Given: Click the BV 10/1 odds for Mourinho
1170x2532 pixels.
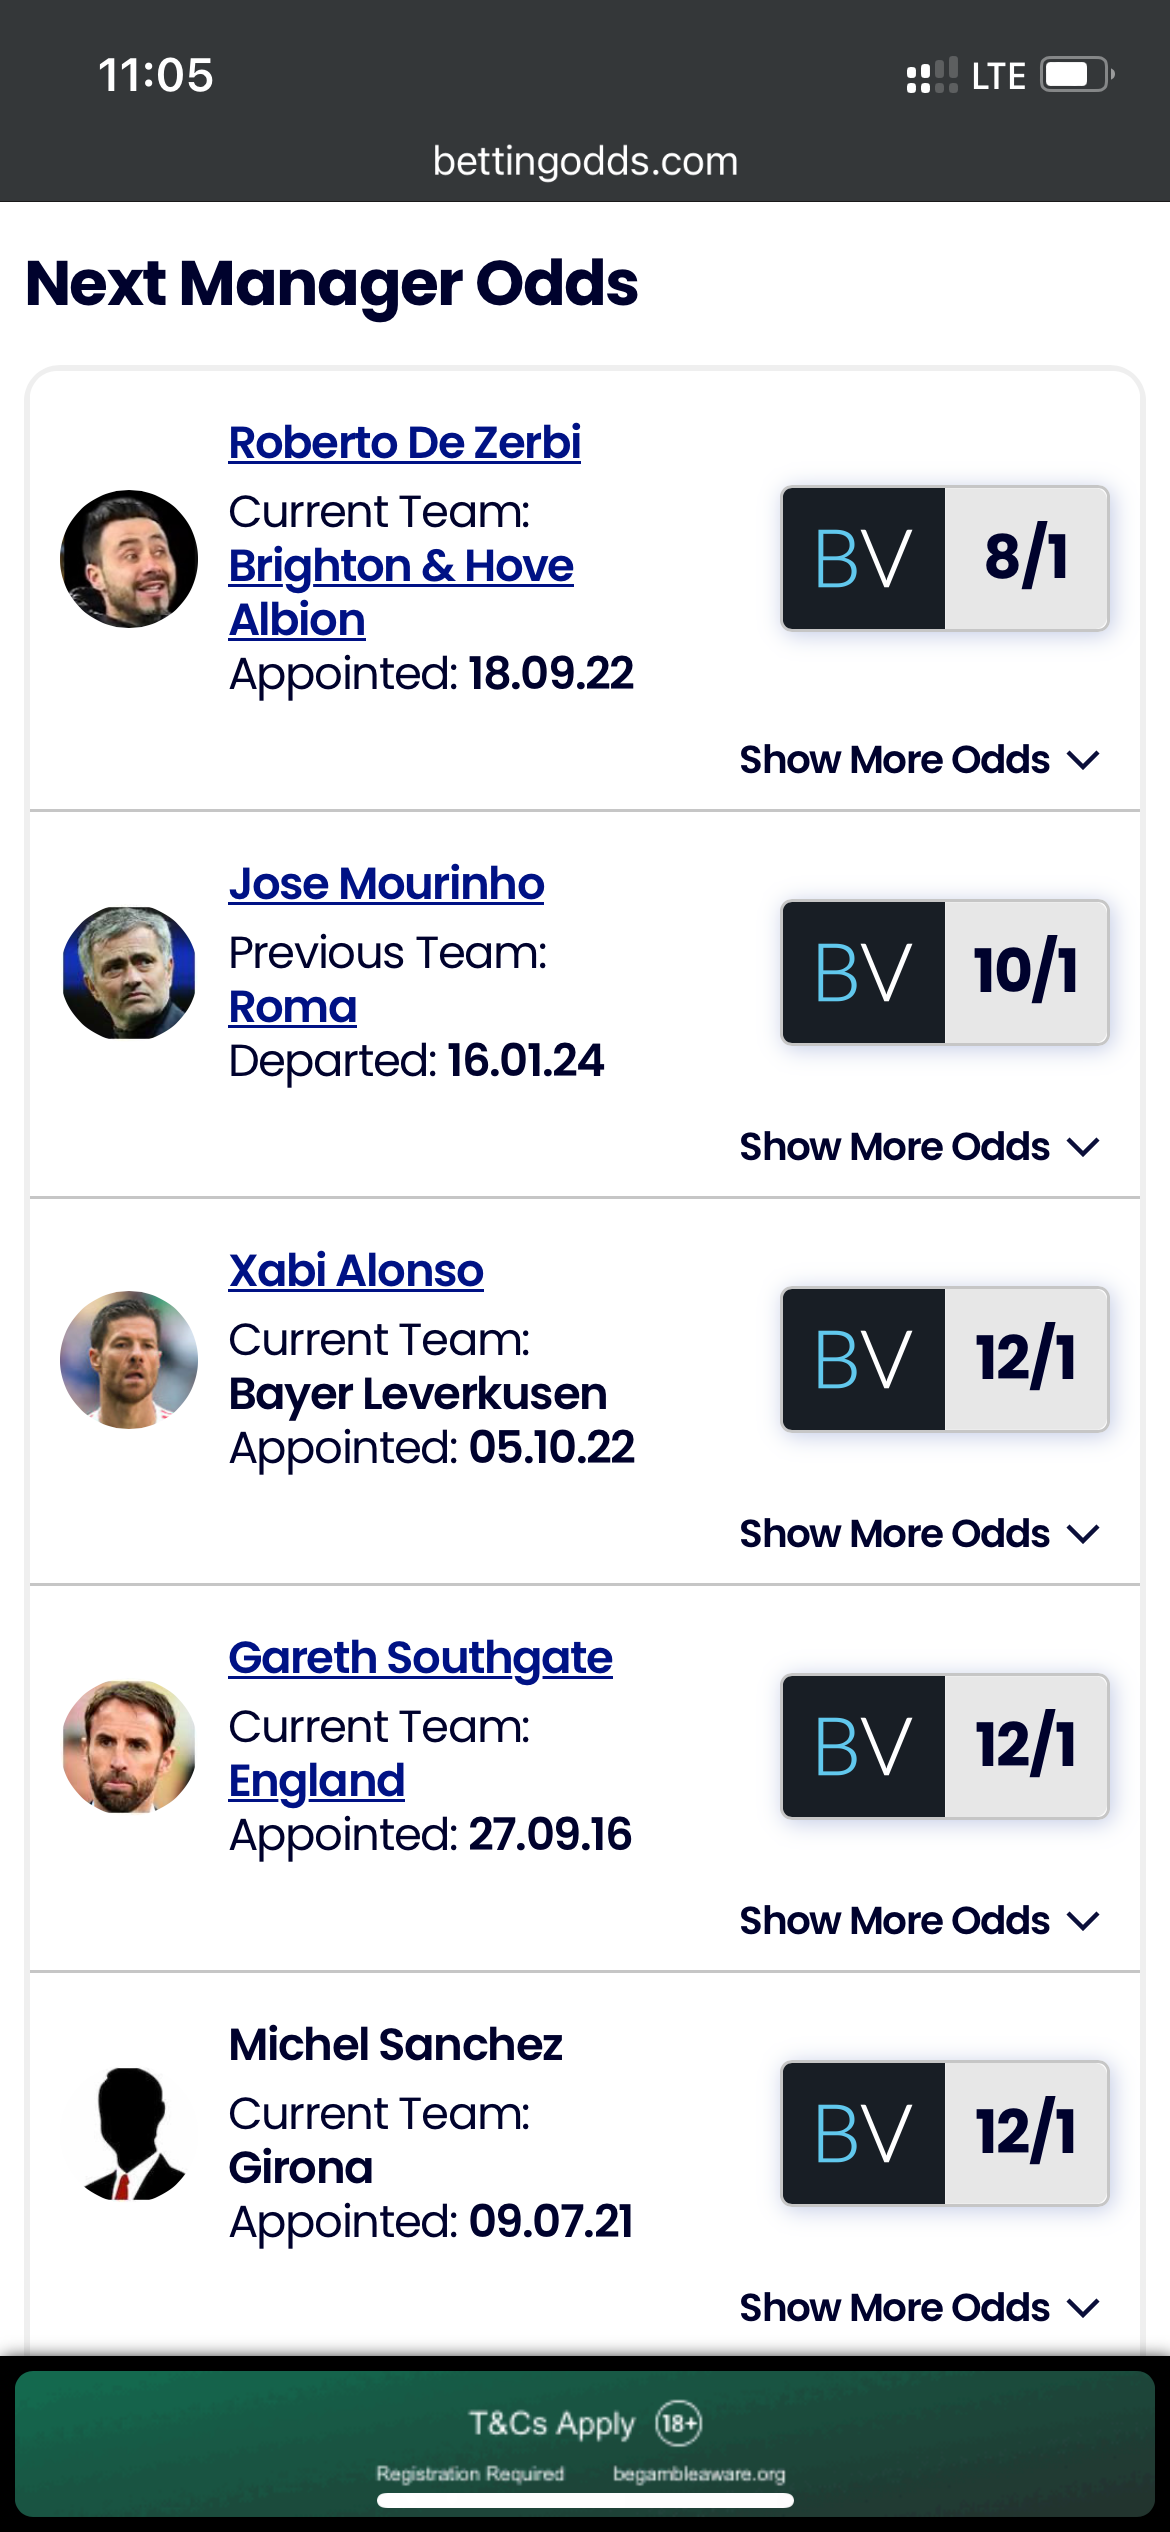Looking at the screenshot, I should tap(945, 972).
